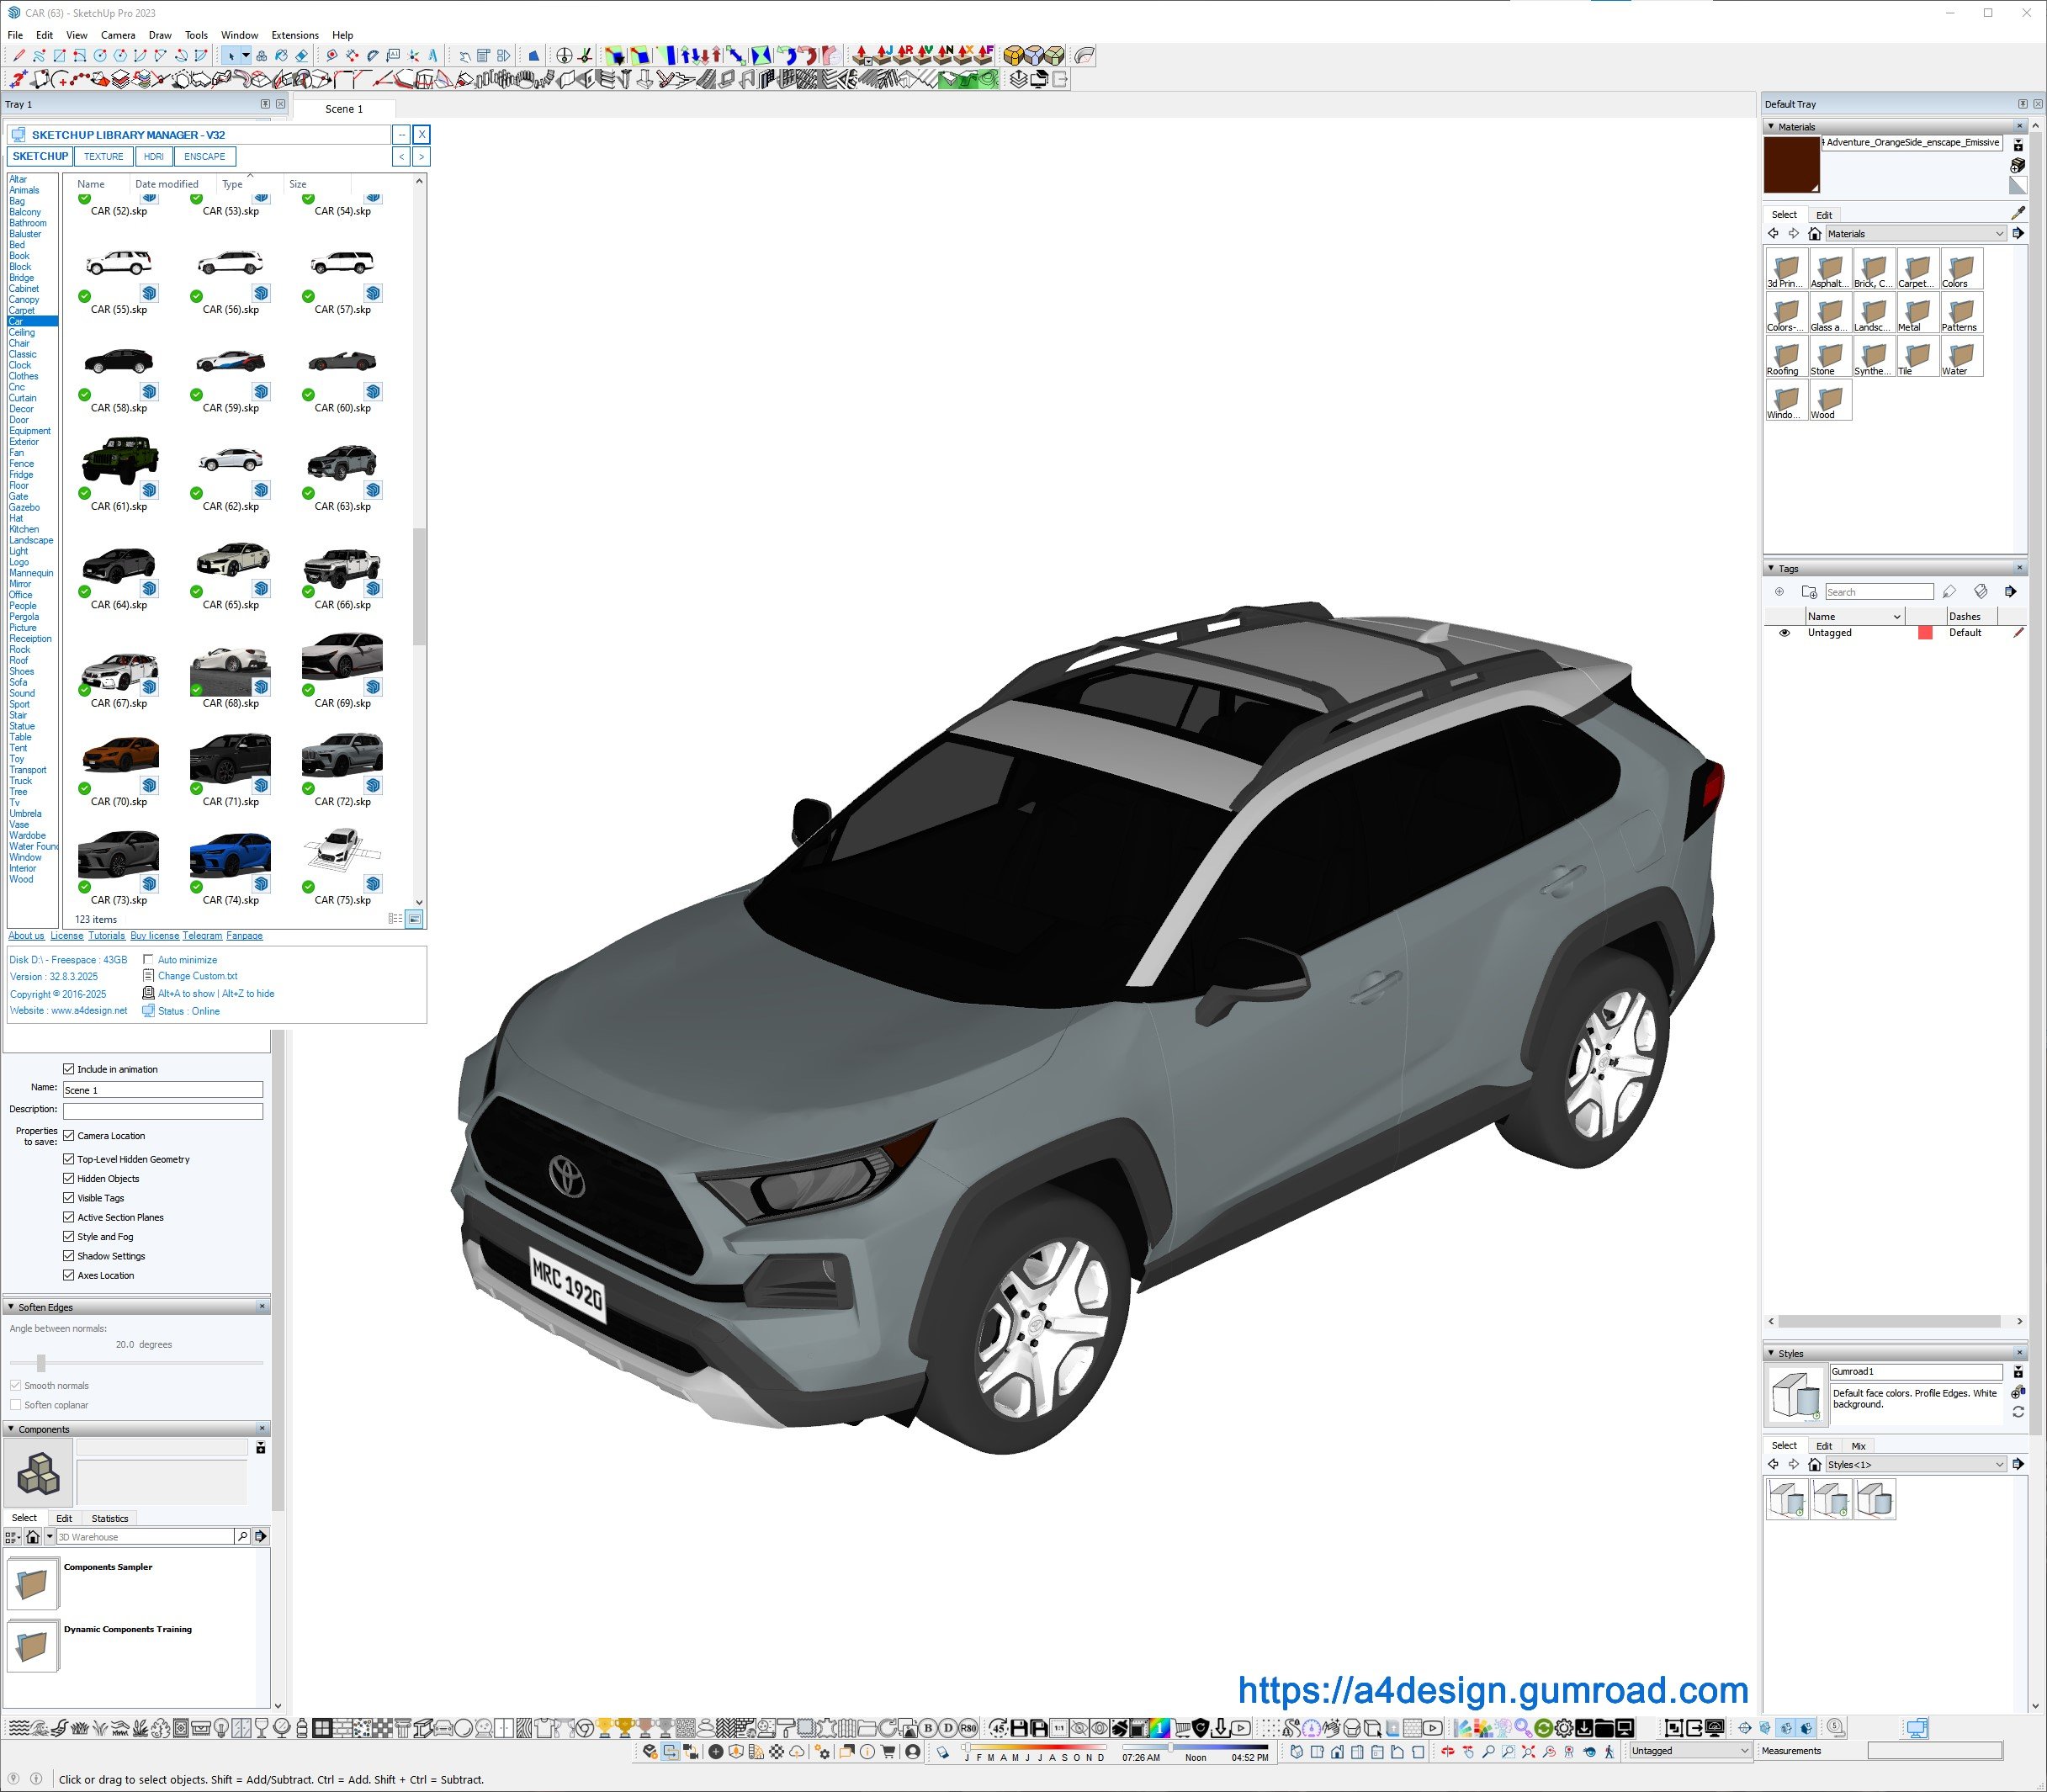
Task: Open the Materials library dropdown
Action: tap(1999, 234)
